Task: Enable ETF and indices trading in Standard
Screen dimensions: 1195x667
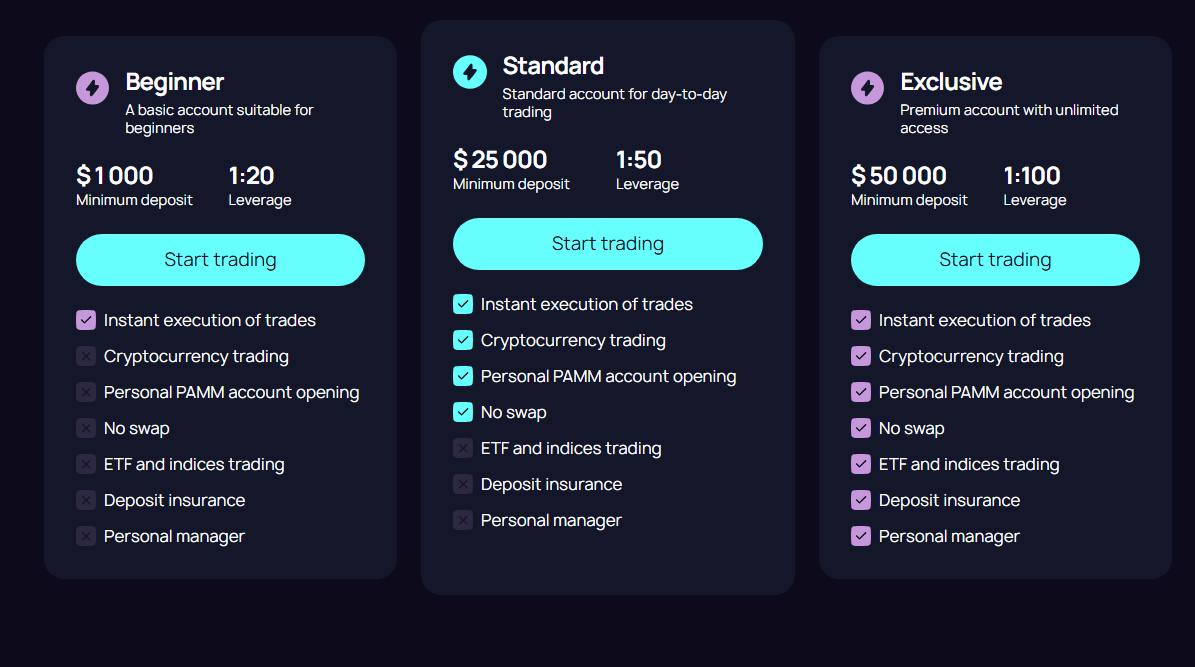Action: pyautogui.click(x=463, y=448)
